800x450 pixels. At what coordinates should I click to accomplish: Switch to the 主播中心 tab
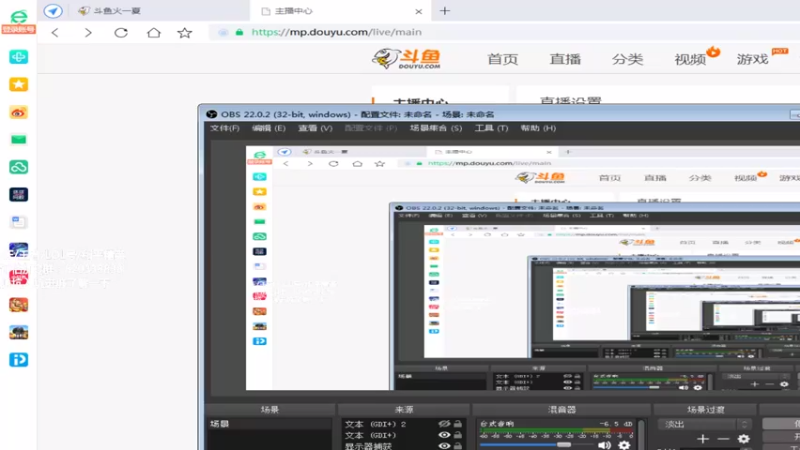click(341, 11)
